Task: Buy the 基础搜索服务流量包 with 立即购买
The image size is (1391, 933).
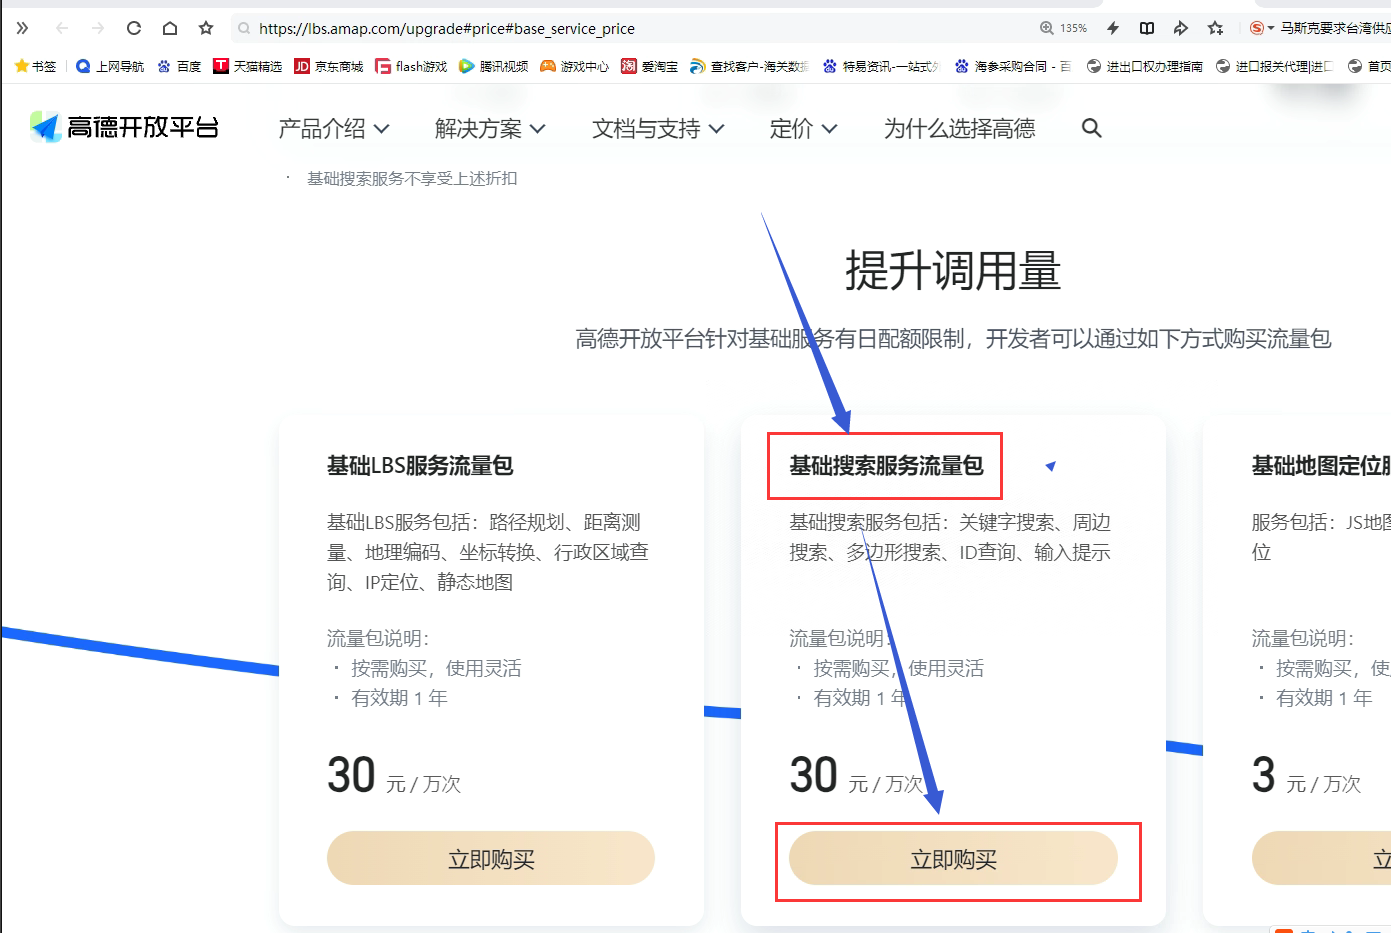Action: point(953,858)
